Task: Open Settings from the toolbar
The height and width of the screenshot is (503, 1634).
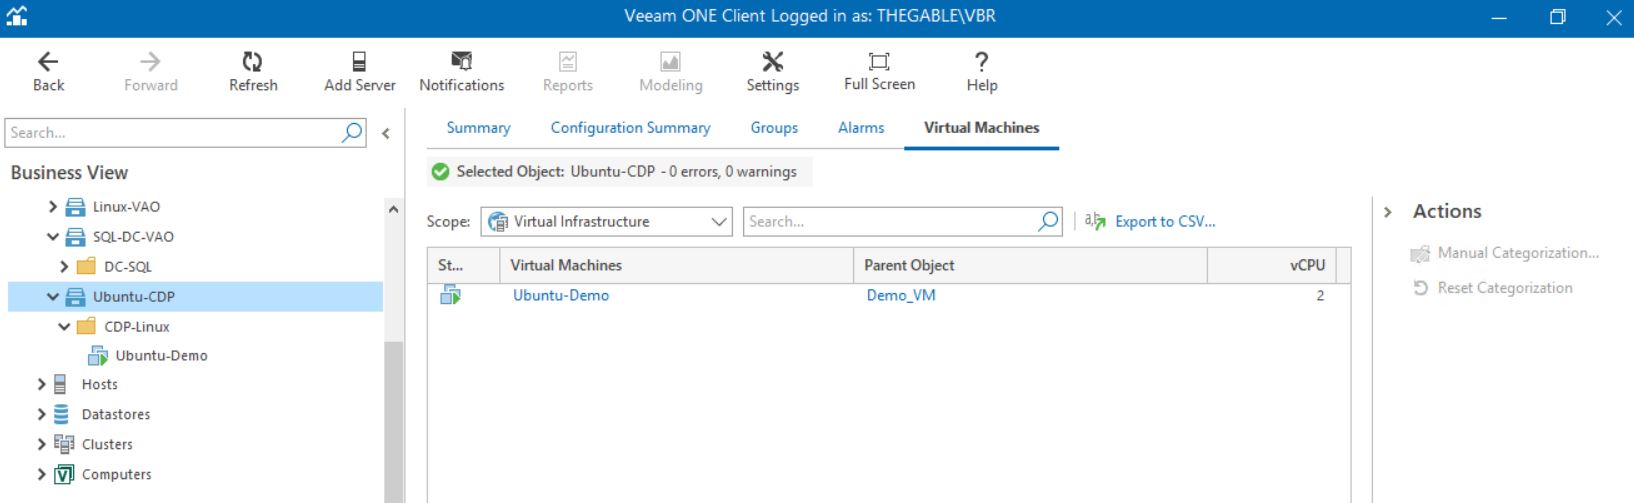Action: [x=772, y=62]
